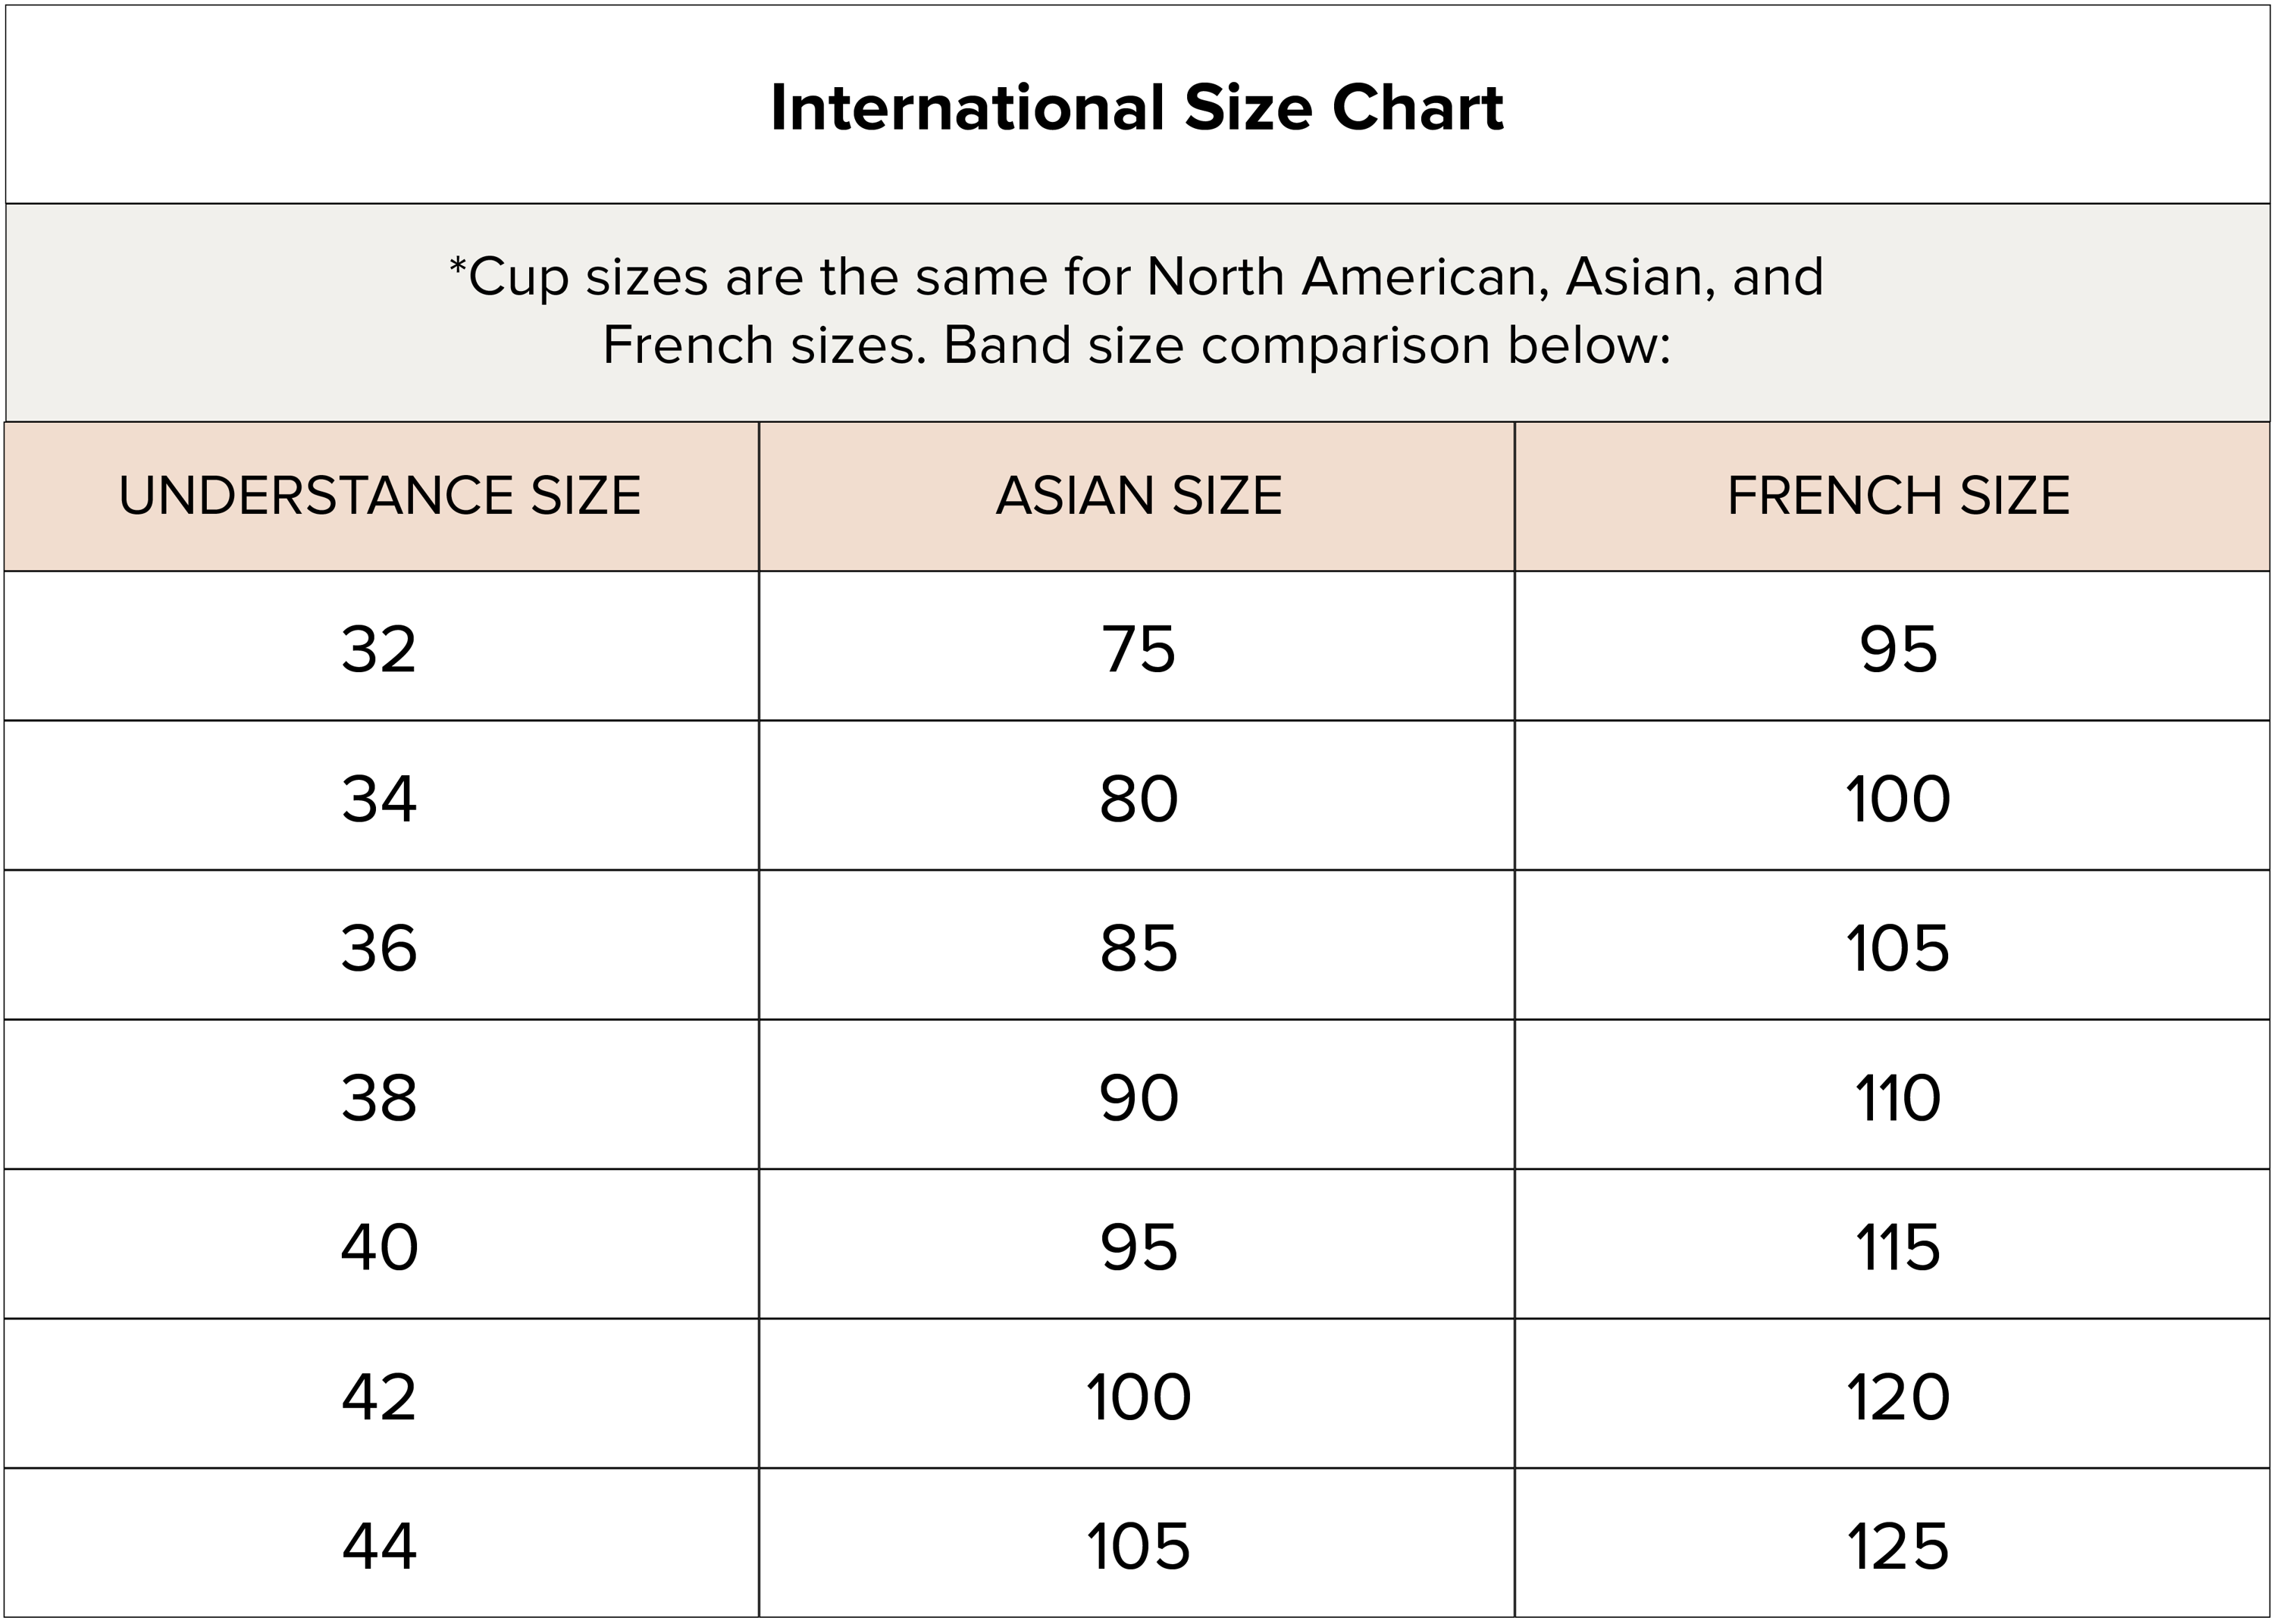This screenshot has width=2274, height=1624.
Task: Select the ASIAN SIZE column header
Action: tap(1137, 496)
